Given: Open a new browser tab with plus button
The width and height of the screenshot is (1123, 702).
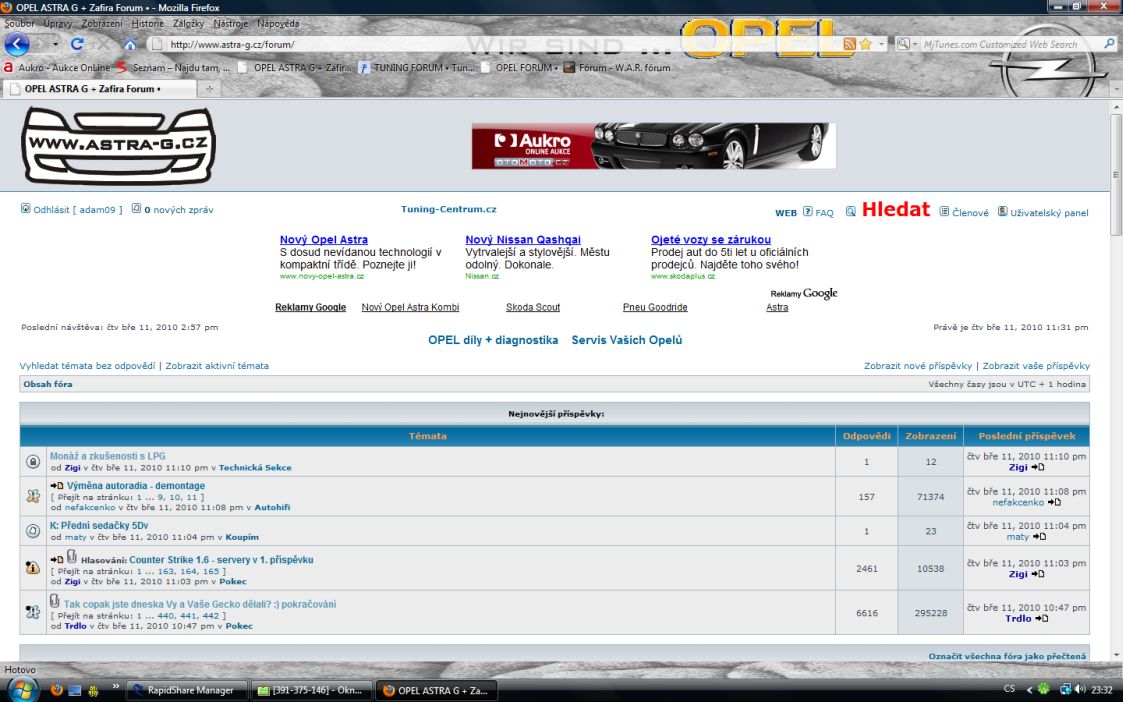Looking at the screenshot, I should click(x=210, y=88).
